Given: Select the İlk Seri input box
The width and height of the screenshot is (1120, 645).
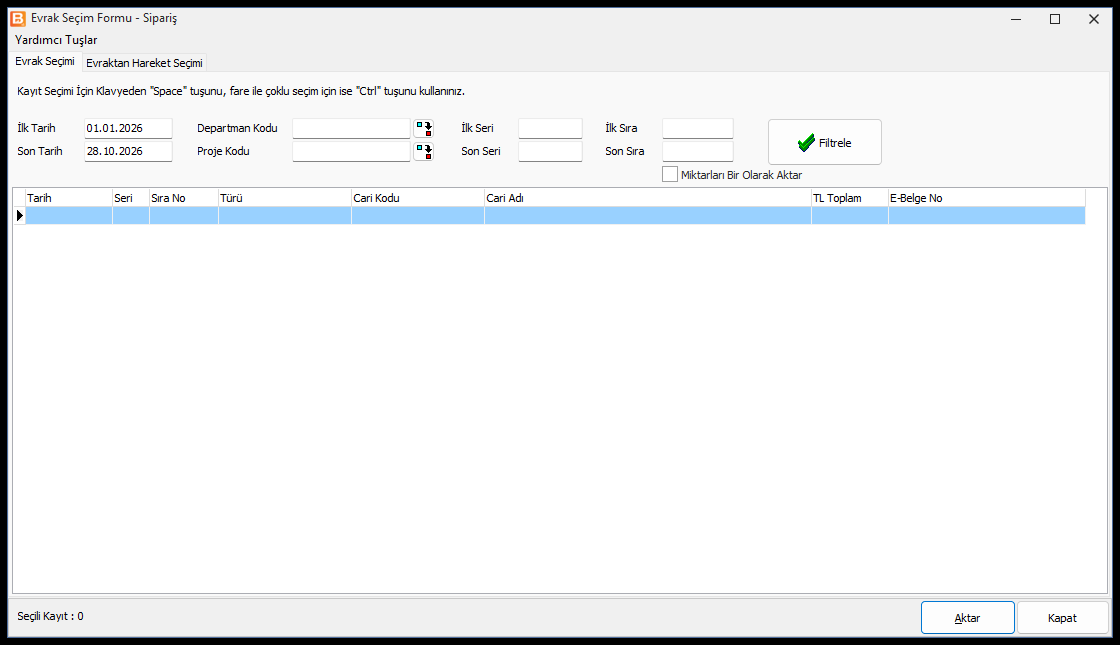Looking at the screenshot, I should pos(551,129).
